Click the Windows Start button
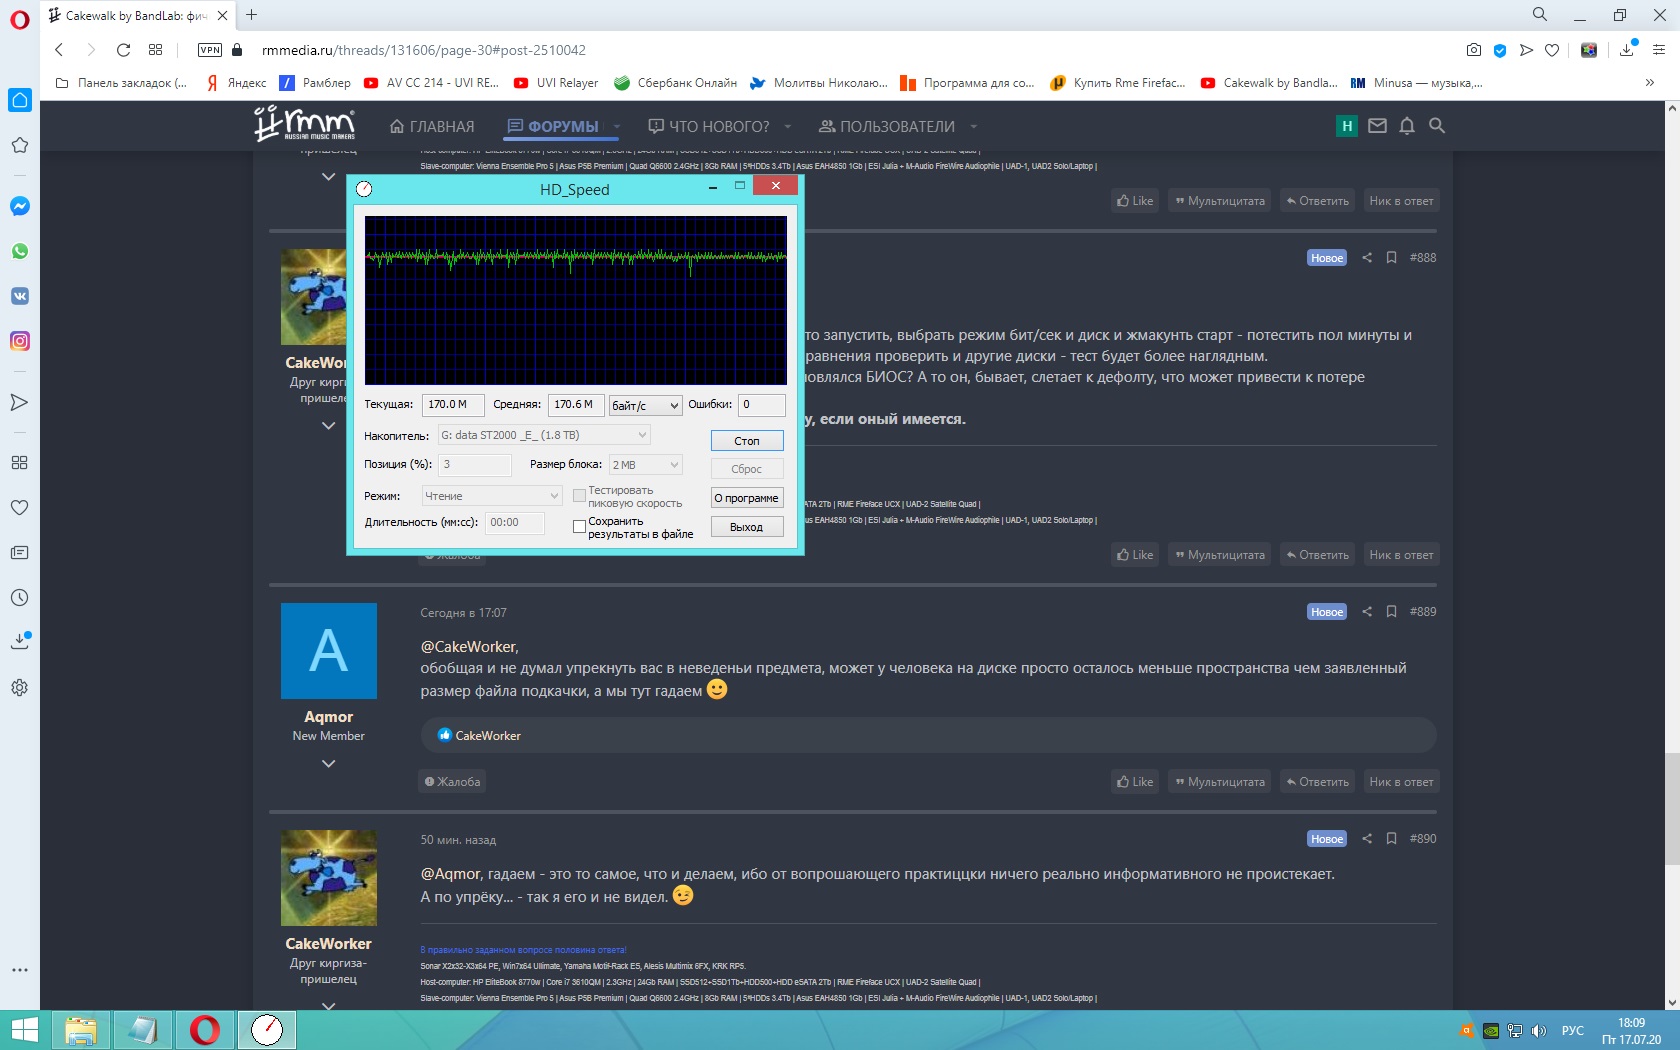The image size is (1680, 1050). coord(24,1030)
